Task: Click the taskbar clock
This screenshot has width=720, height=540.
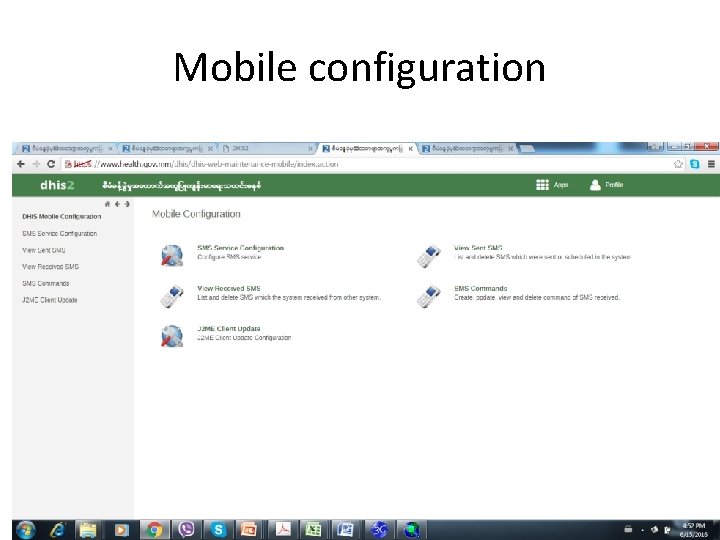Action: coord(693,530)
